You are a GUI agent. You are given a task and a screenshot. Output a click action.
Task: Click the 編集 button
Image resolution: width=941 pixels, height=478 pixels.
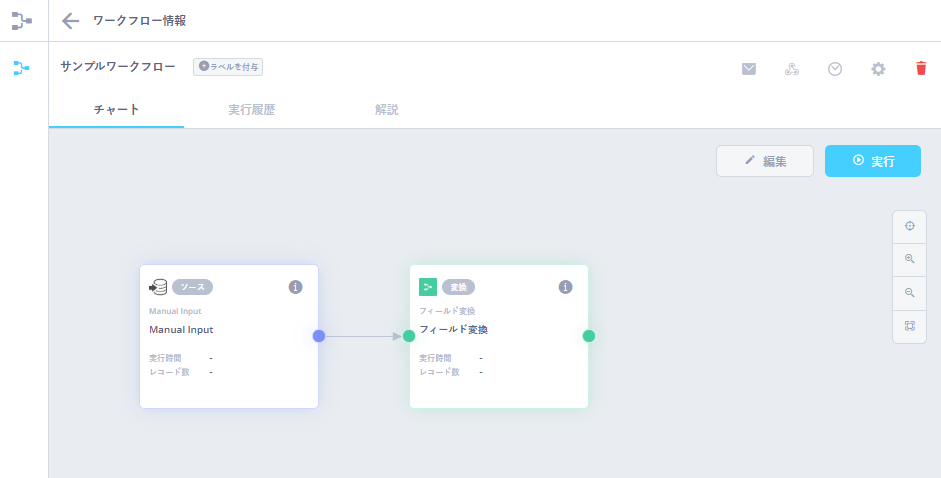click(765, 161)
